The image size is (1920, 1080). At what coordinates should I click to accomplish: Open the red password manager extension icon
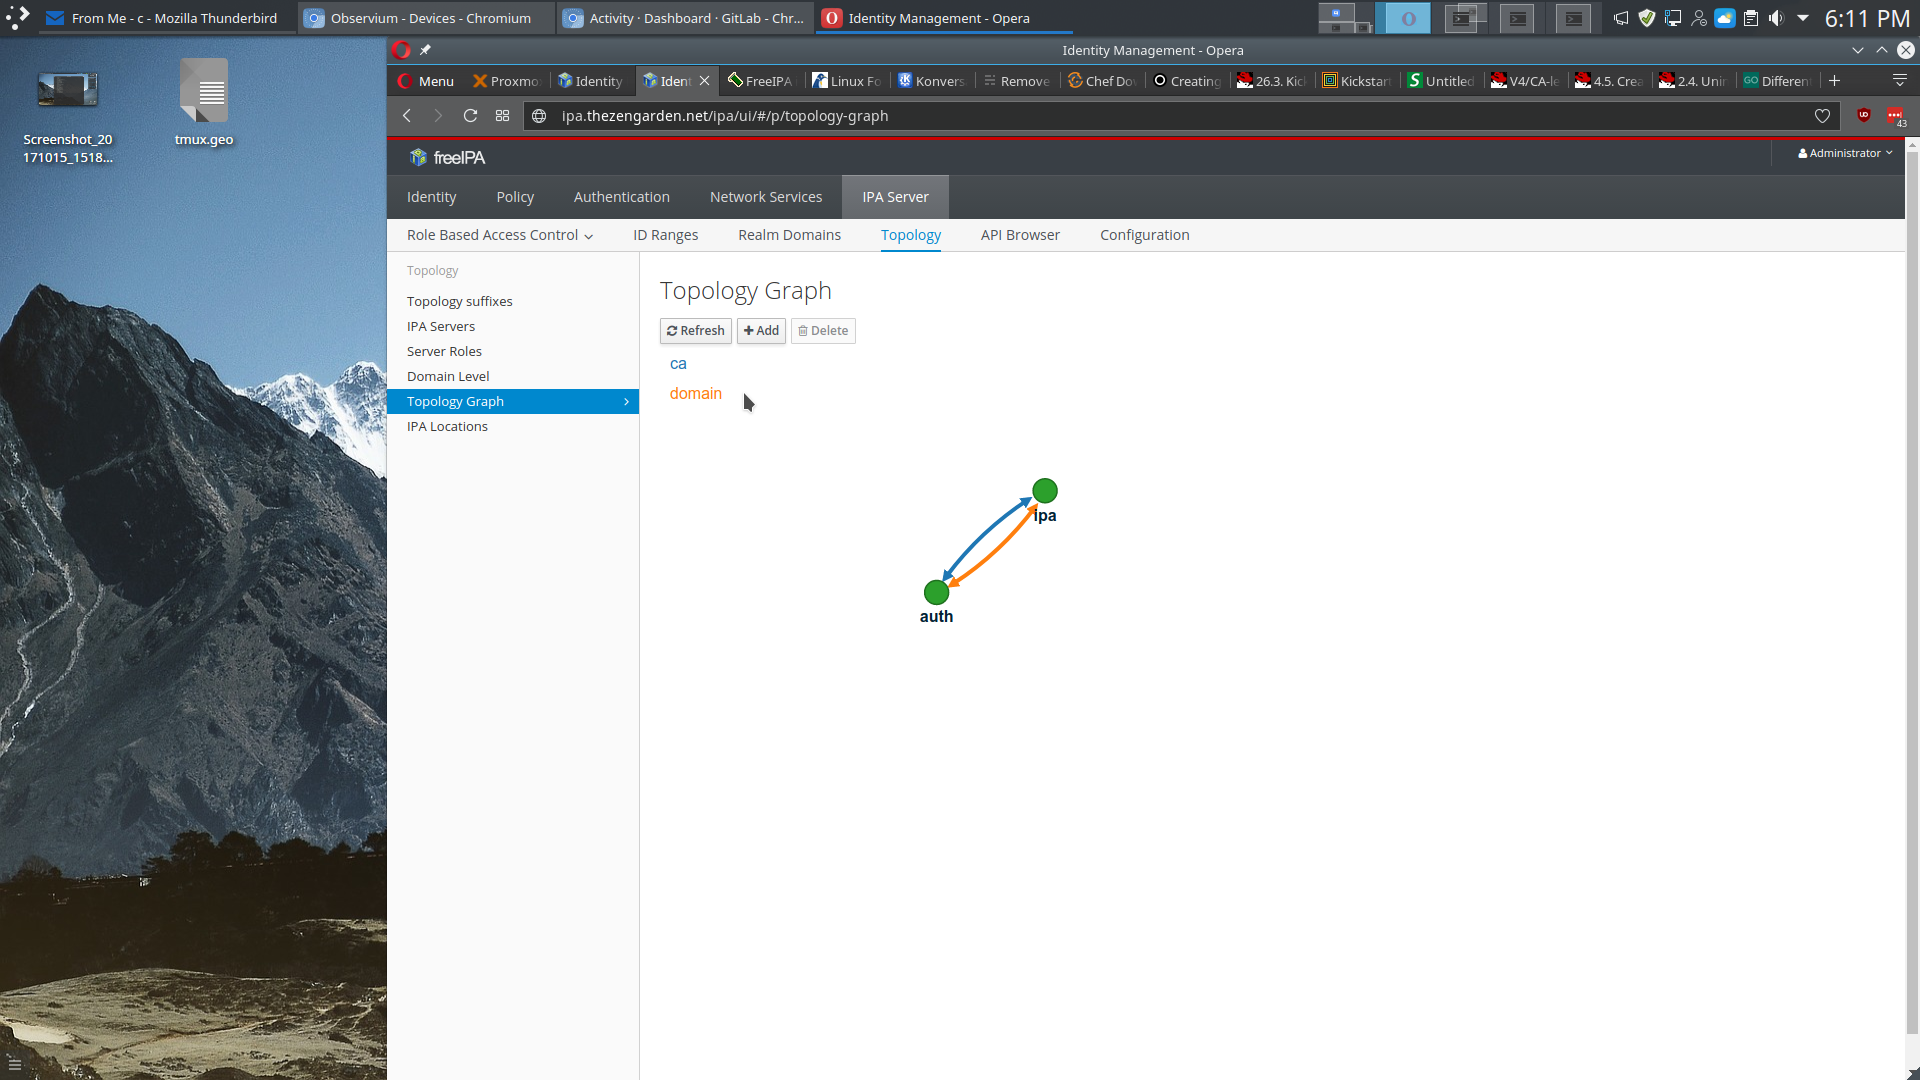click(x=1895, y=116)
